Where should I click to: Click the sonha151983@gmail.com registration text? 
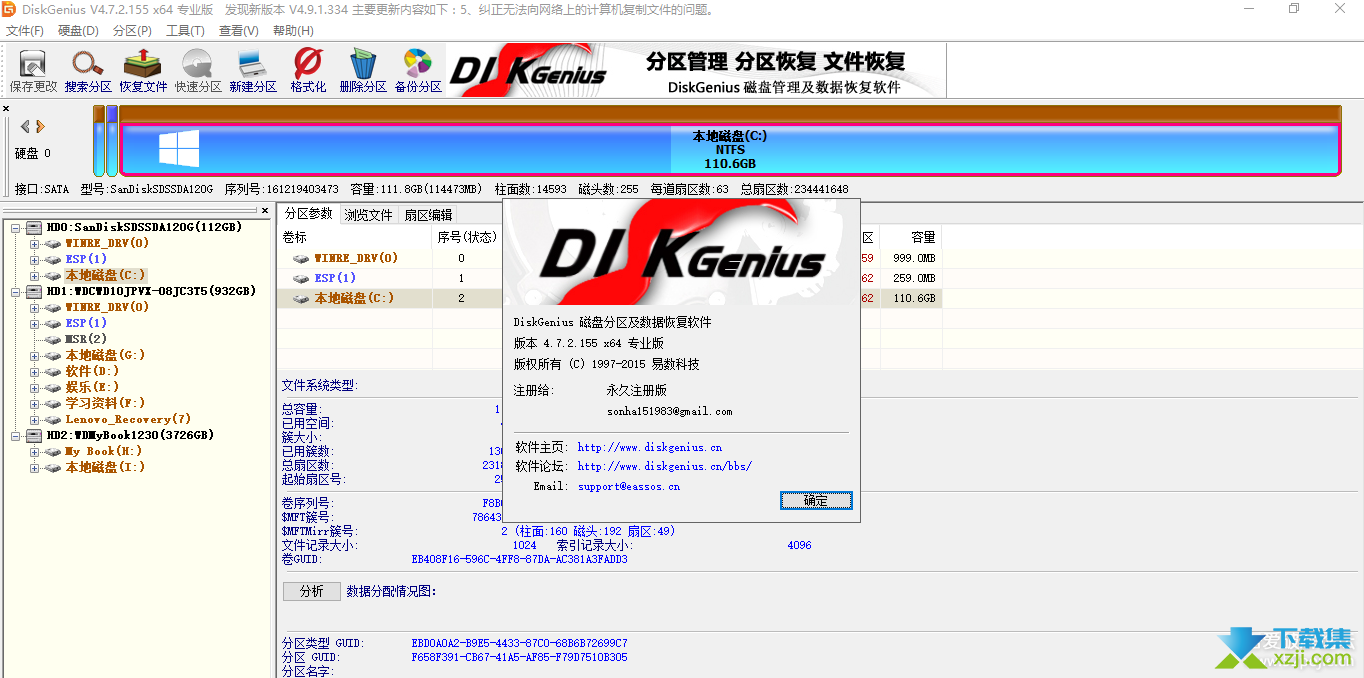click(669, 411)
